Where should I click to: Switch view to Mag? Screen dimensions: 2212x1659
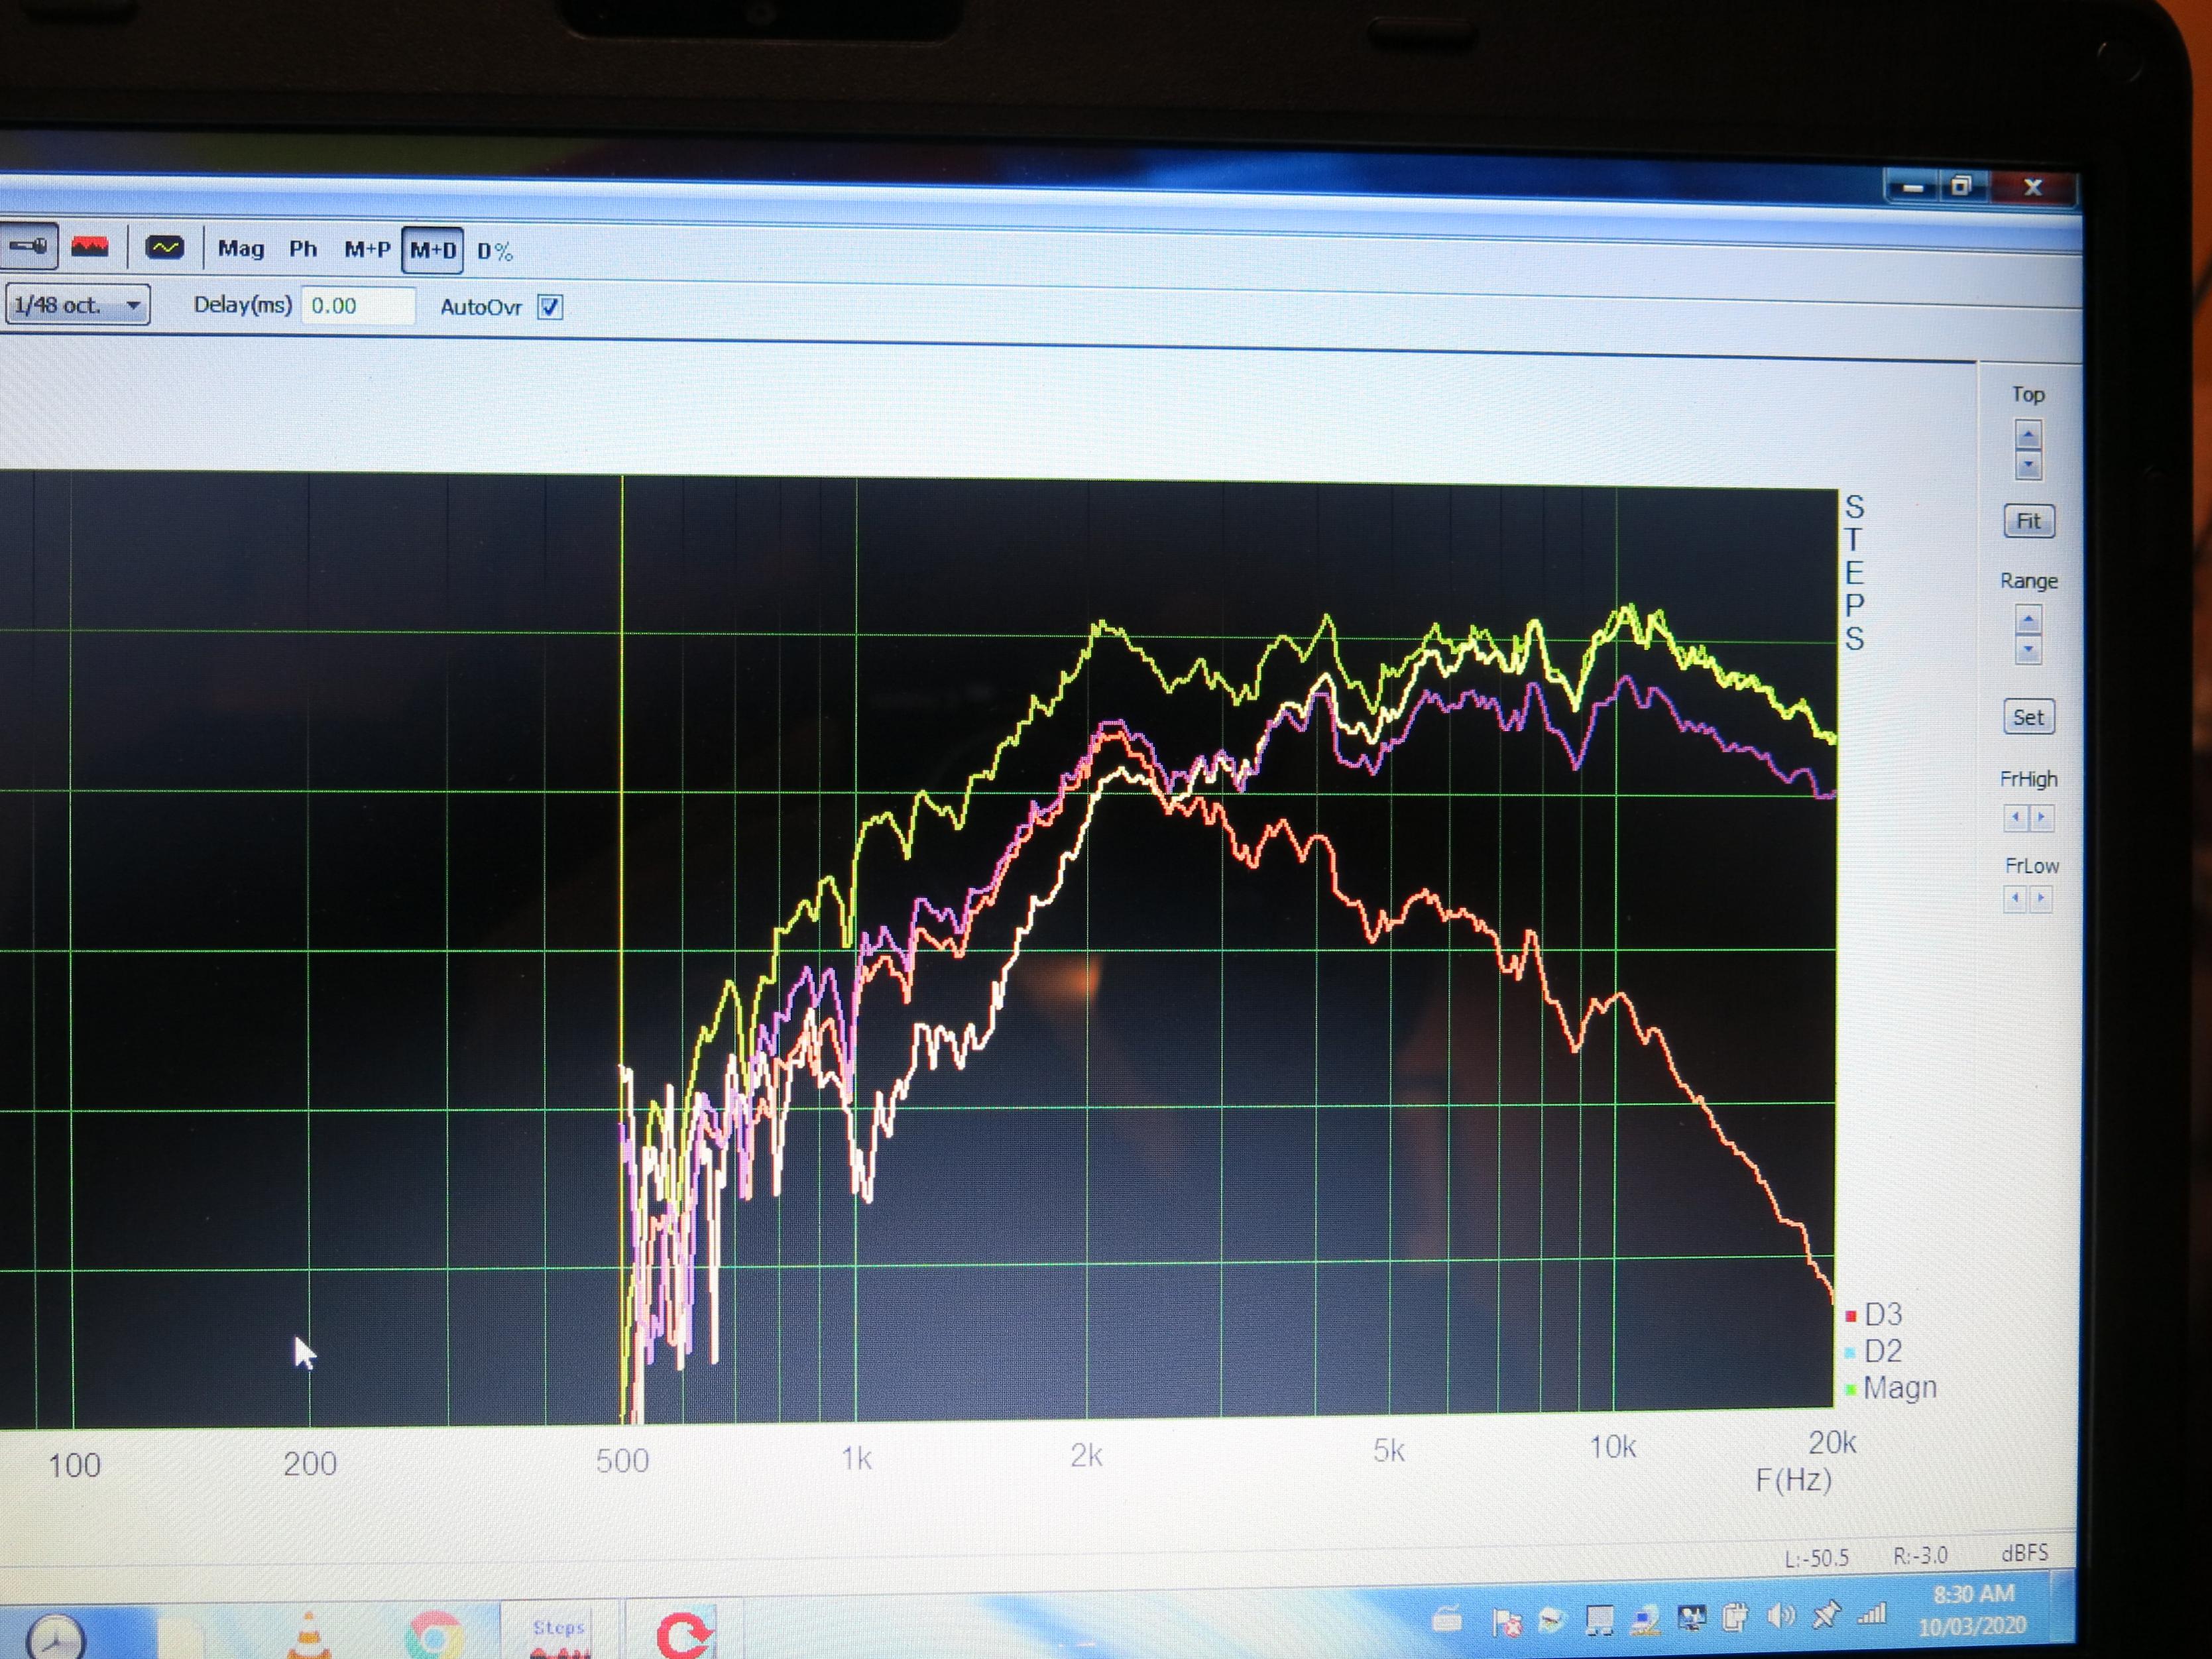[x=241, y=249]
